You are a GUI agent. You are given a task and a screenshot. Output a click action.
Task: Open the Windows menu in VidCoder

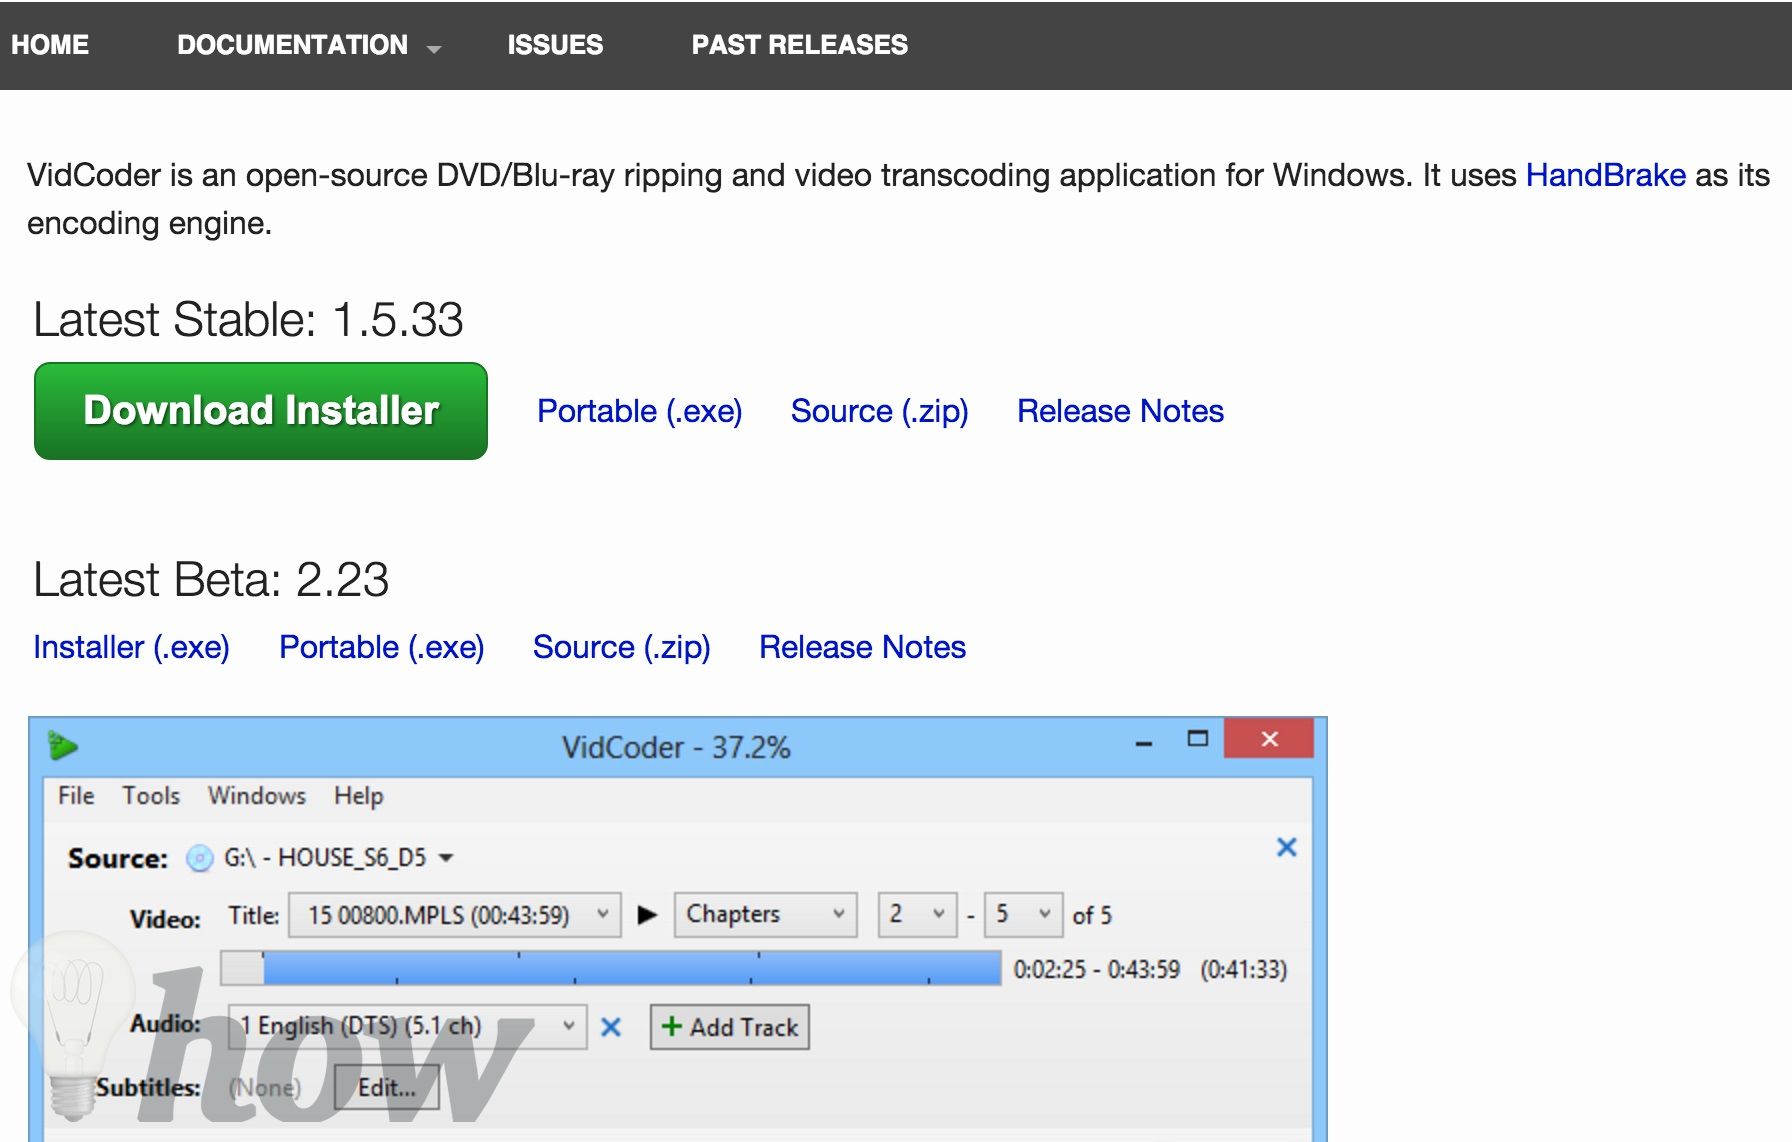(257, 796)
